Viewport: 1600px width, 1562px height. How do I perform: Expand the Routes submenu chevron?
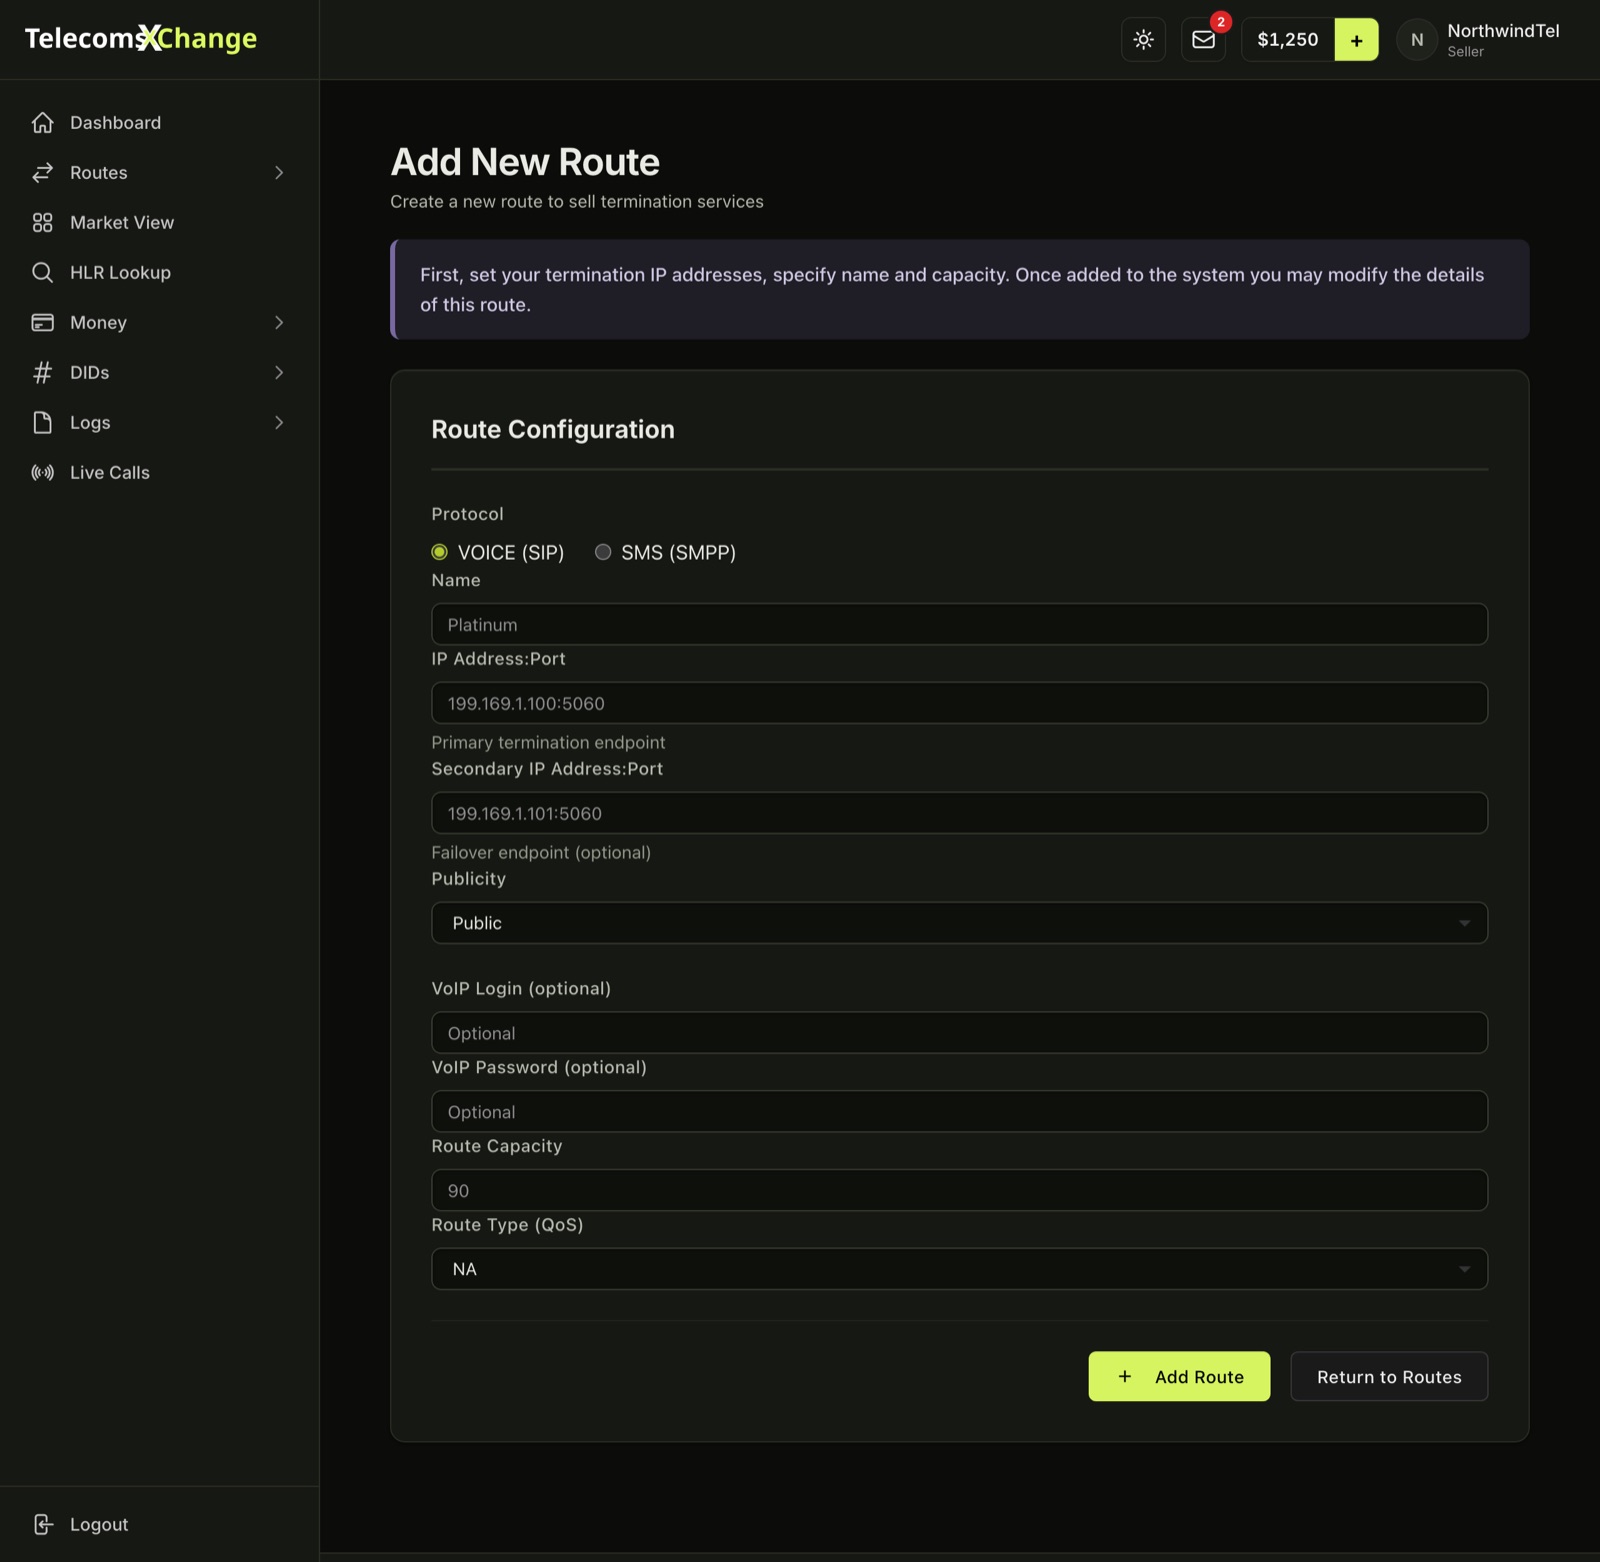(x=279, y=172)
